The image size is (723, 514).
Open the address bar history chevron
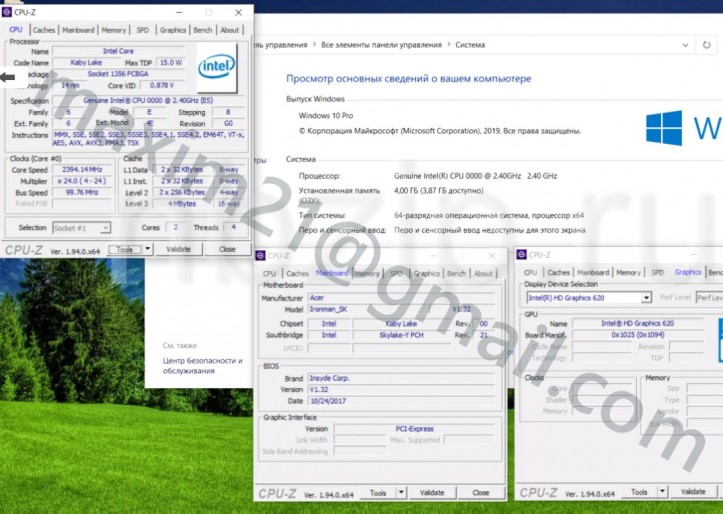685,45
